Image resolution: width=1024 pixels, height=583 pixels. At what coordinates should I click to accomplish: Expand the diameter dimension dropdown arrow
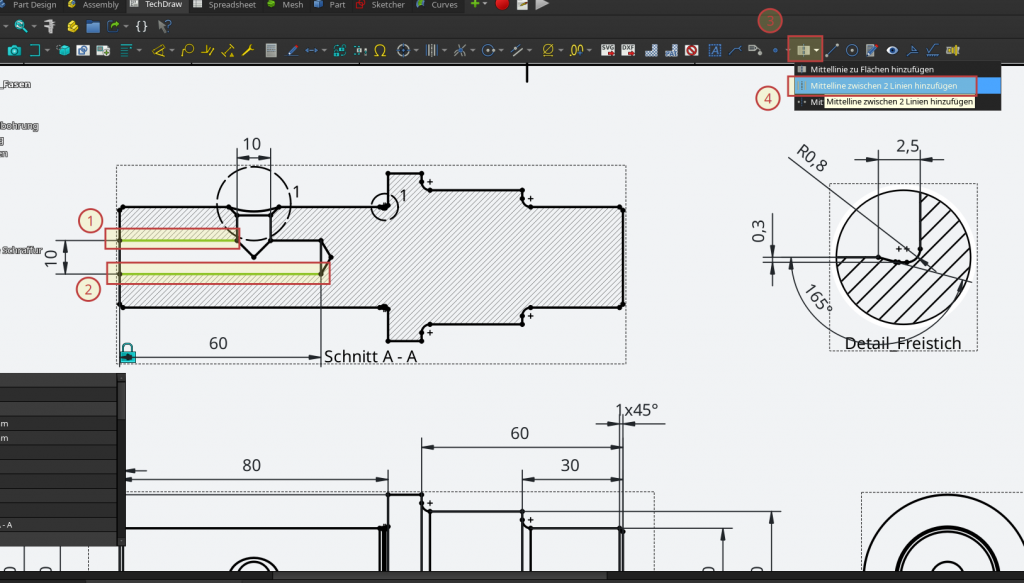(562, 50)
